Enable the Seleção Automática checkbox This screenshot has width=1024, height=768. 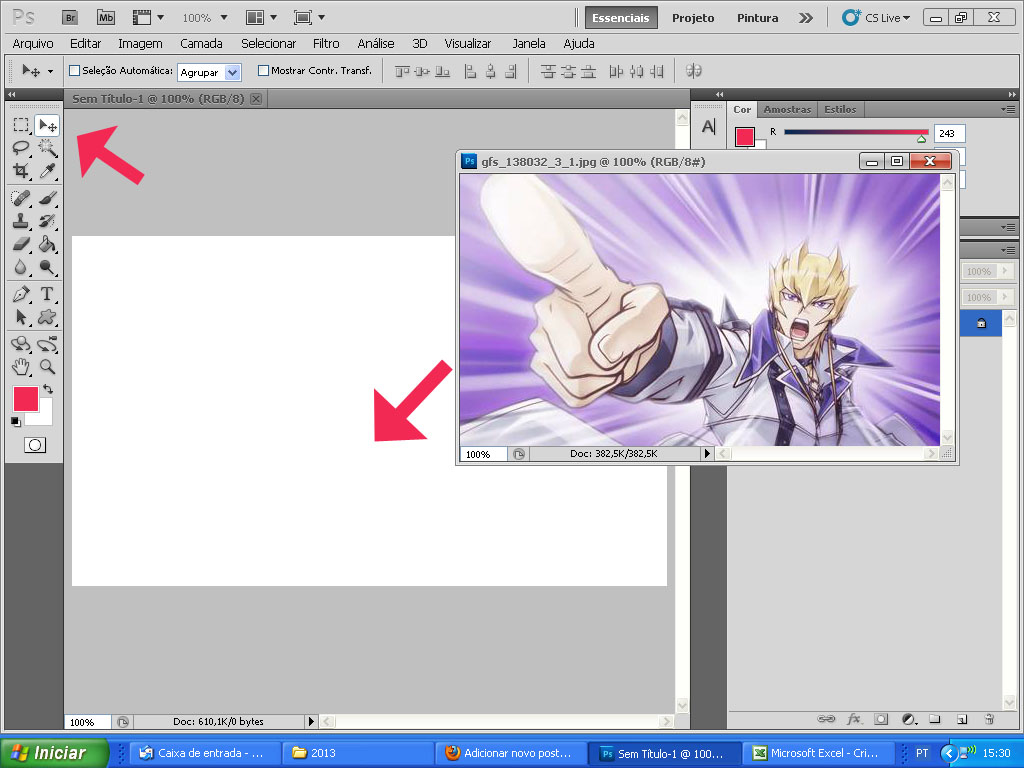point(74,71)
